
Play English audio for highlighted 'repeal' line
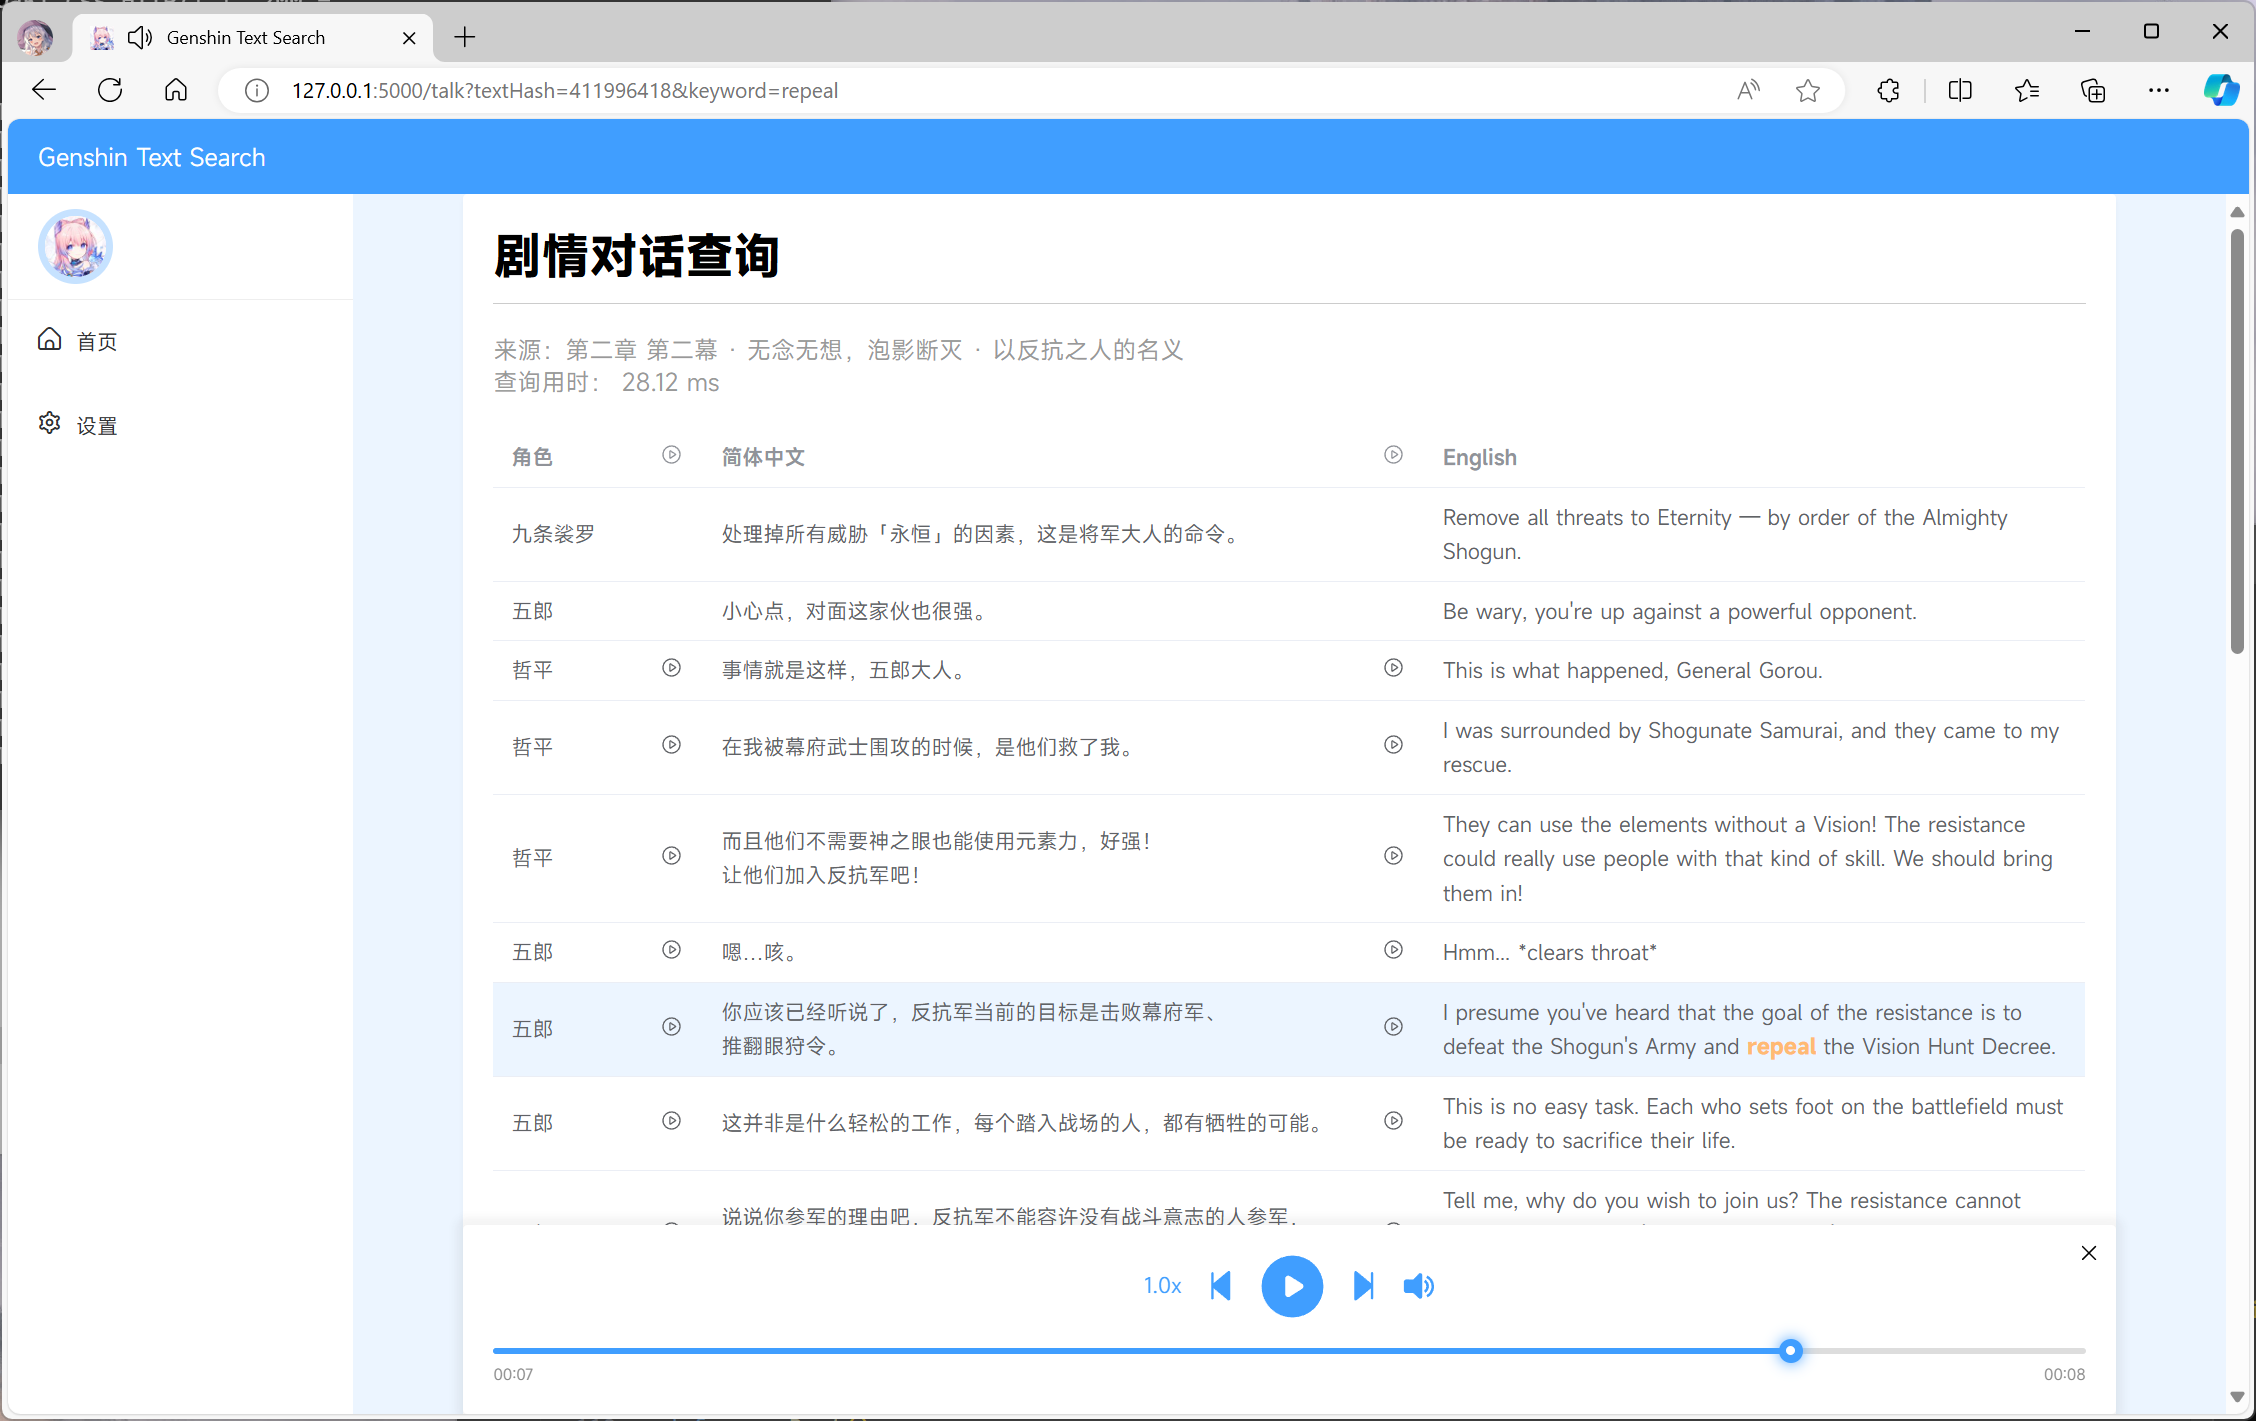[1393, 1027]
